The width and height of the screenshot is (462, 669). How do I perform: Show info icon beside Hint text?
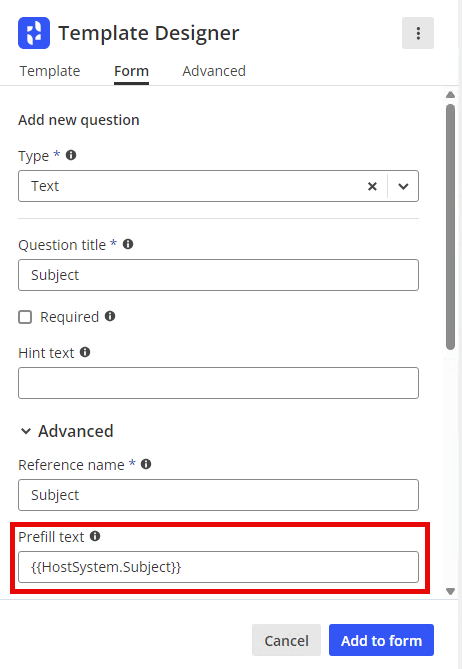[85, 352]
